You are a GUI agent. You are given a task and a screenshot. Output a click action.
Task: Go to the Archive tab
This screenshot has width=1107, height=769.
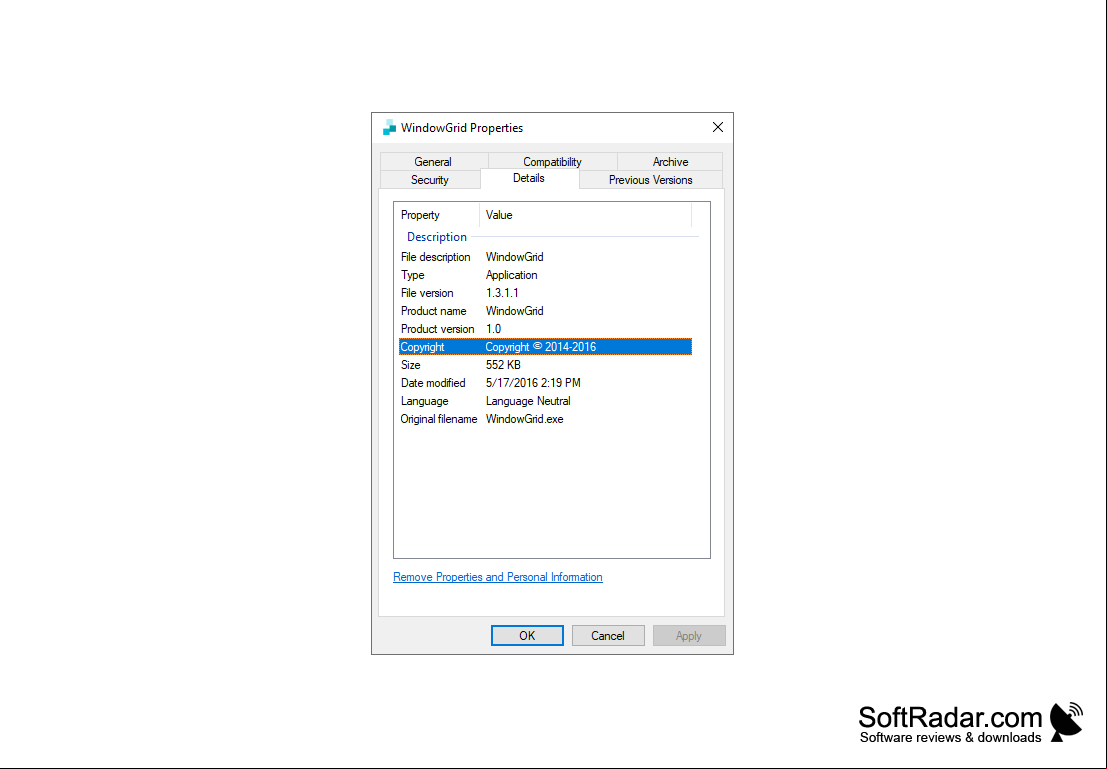(x=670, y=162)
